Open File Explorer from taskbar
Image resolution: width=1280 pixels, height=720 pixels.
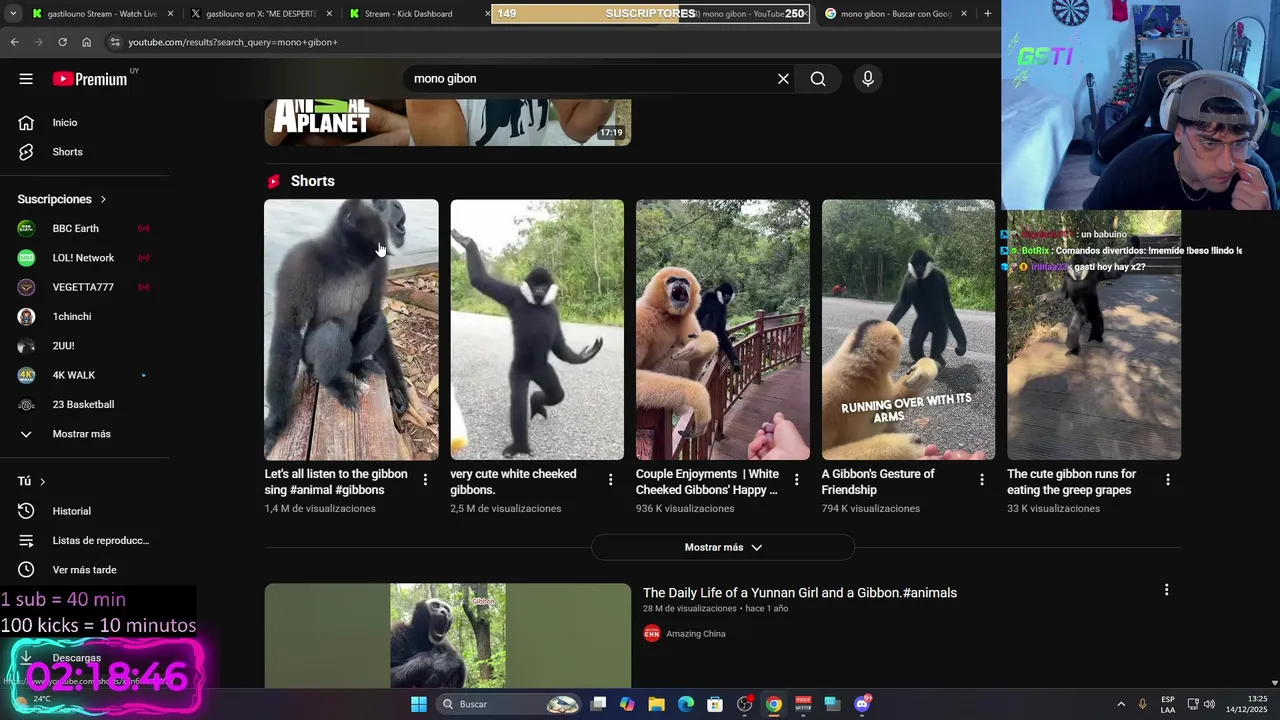(656, 704)
